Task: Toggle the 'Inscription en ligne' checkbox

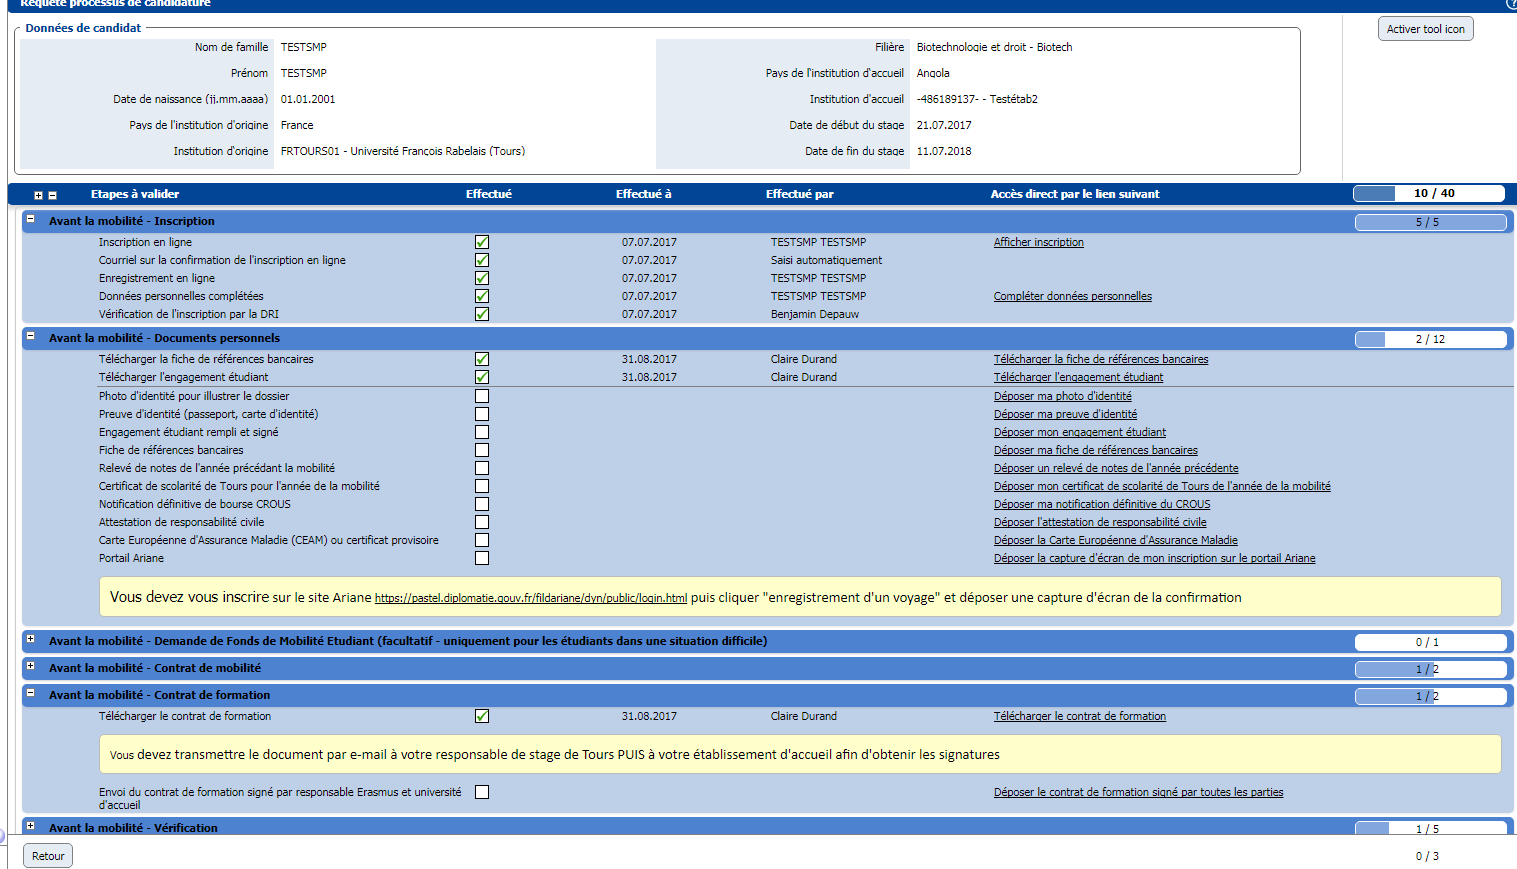Action: pyautogui.click(x=482, y=242)
